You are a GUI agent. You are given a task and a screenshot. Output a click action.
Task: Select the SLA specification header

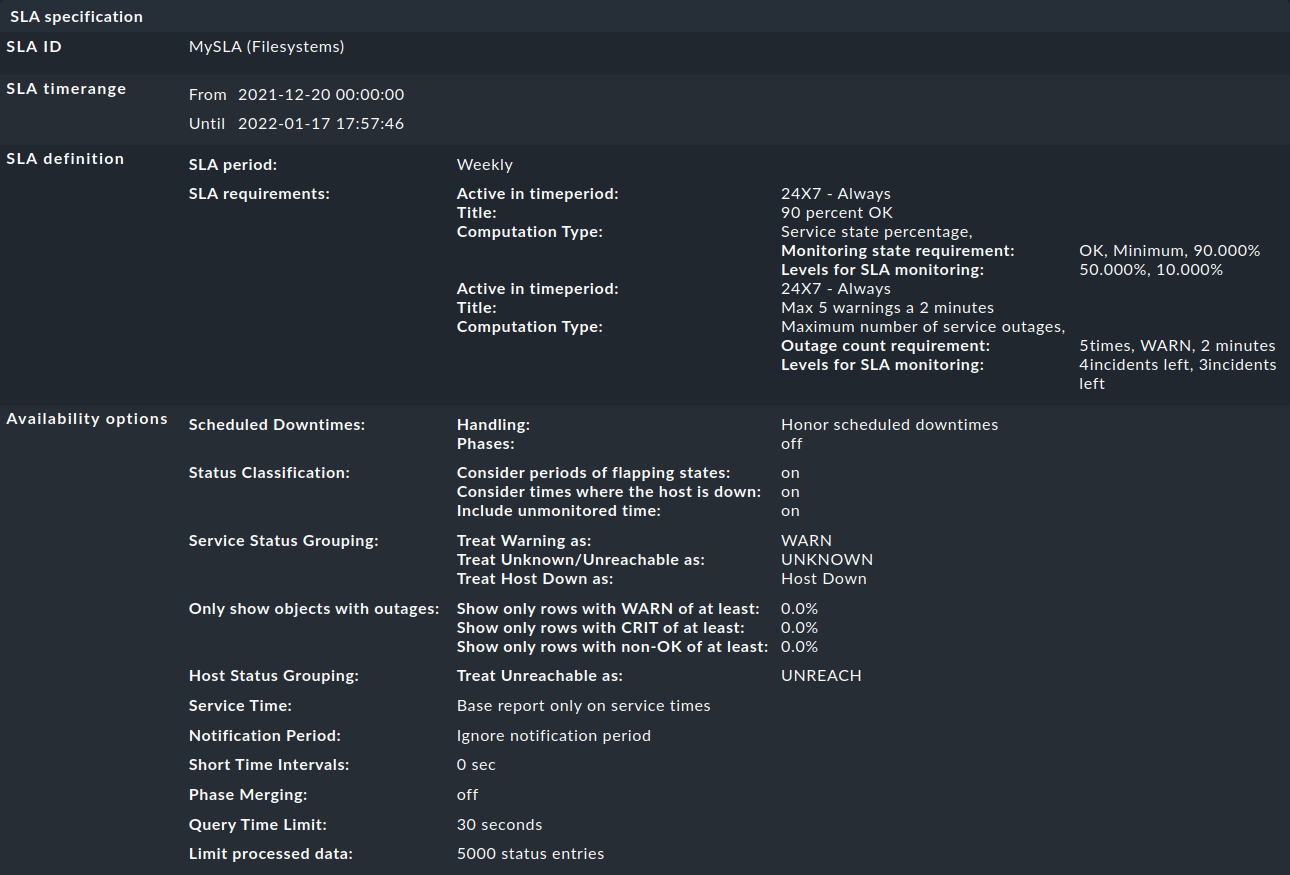click(x=73, y=16)
